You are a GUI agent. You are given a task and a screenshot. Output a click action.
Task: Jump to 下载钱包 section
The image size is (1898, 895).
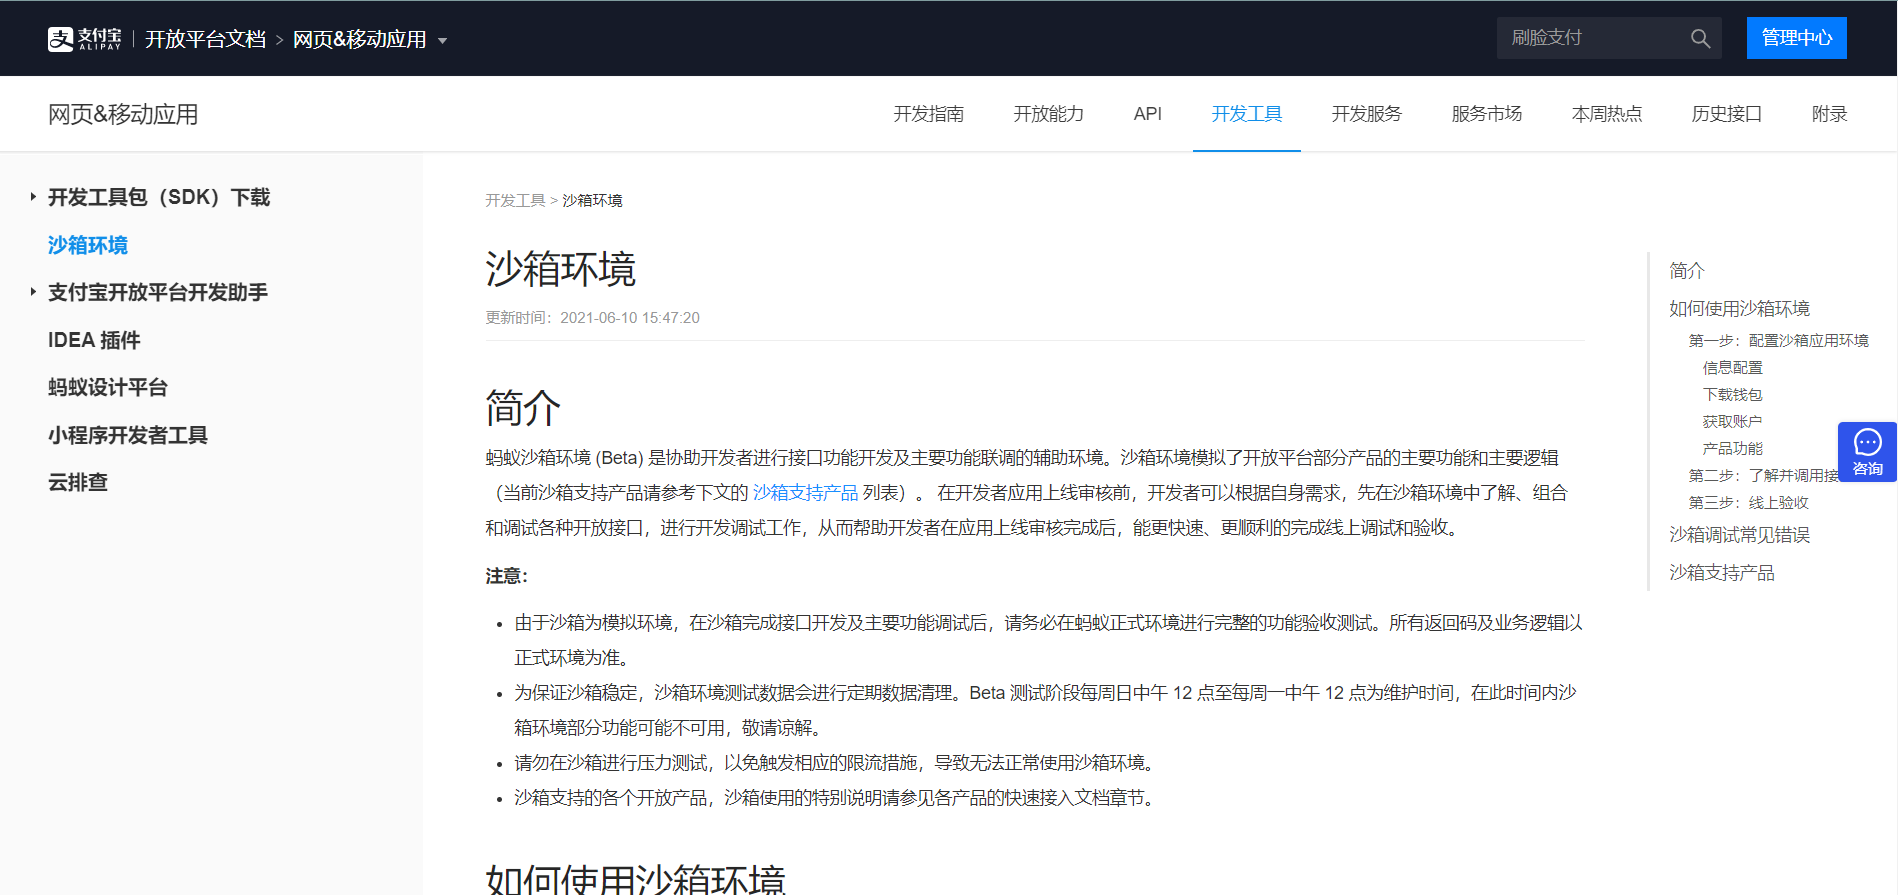pyautogui.click(x=1732, y=394)
